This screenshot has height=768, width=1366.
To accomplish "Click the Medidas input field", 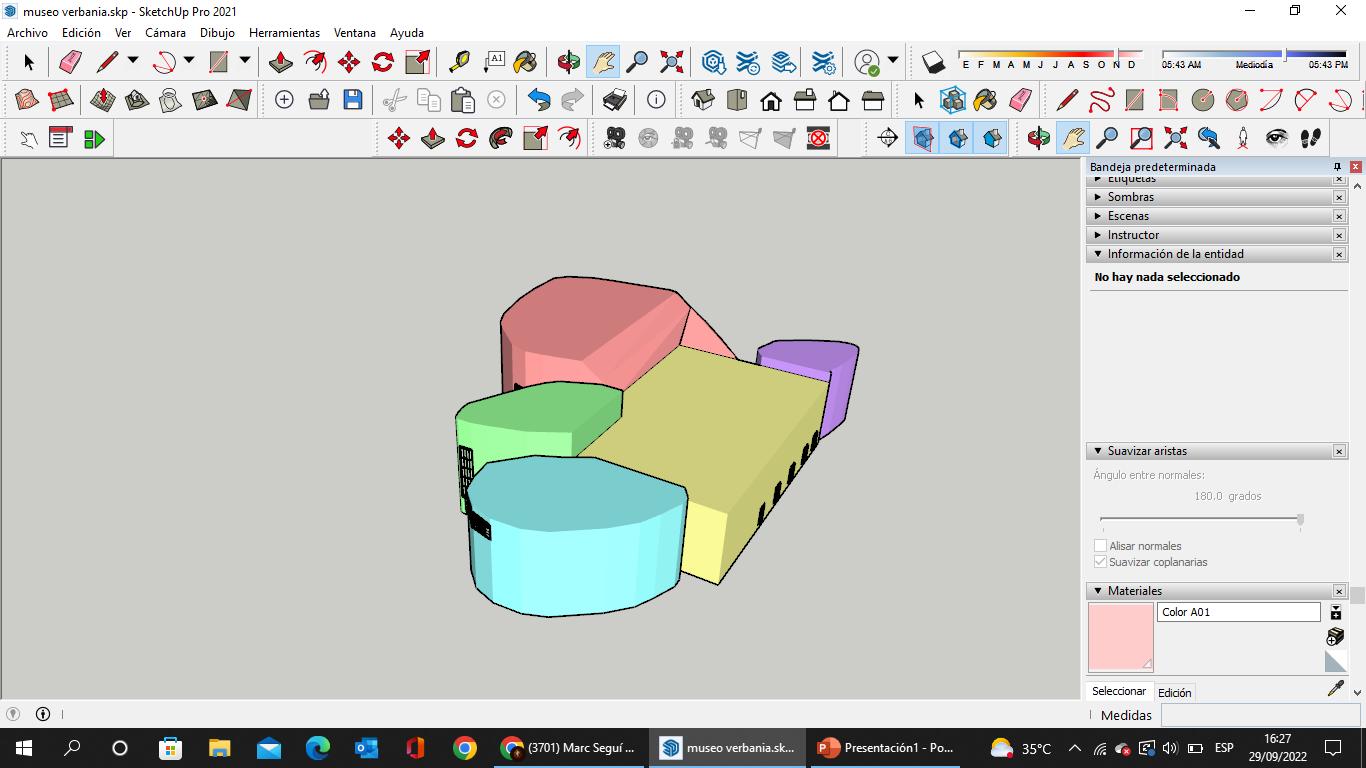I will coord(1259,715).
